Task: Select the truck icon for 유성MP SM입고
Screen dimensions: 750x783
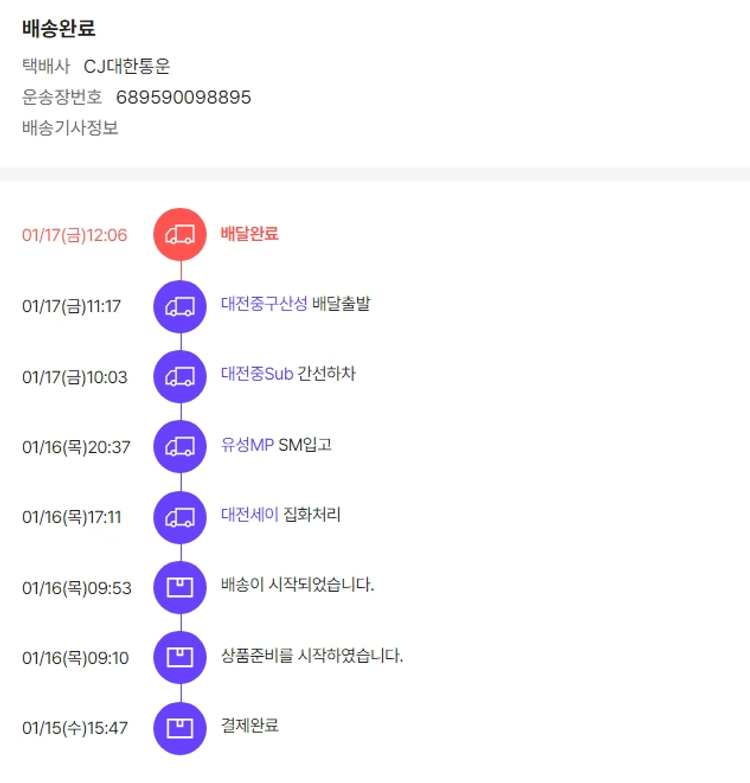Action: click(x=180, y=446)
